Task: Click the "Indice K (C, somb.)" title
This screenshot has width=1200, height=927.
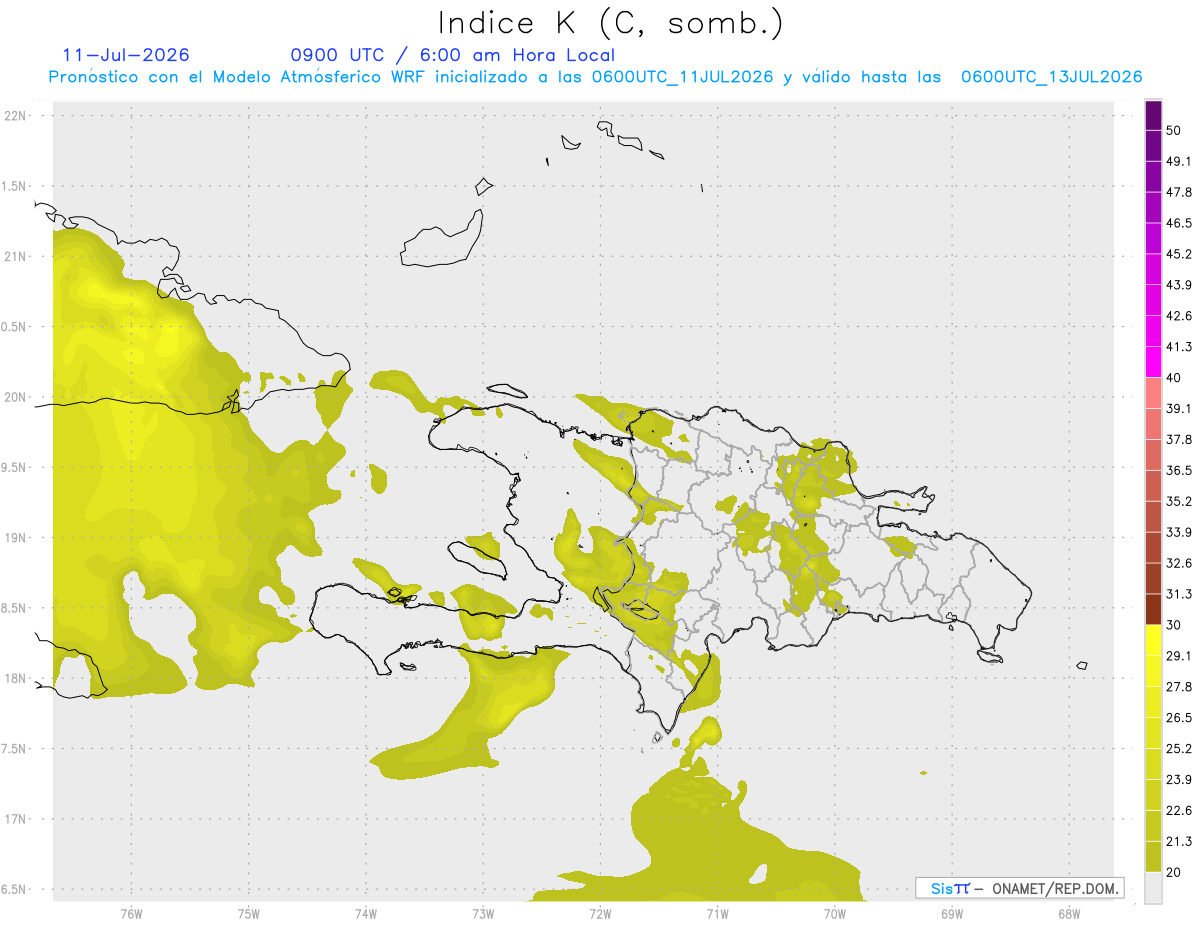Action: (x=611, y=23)
